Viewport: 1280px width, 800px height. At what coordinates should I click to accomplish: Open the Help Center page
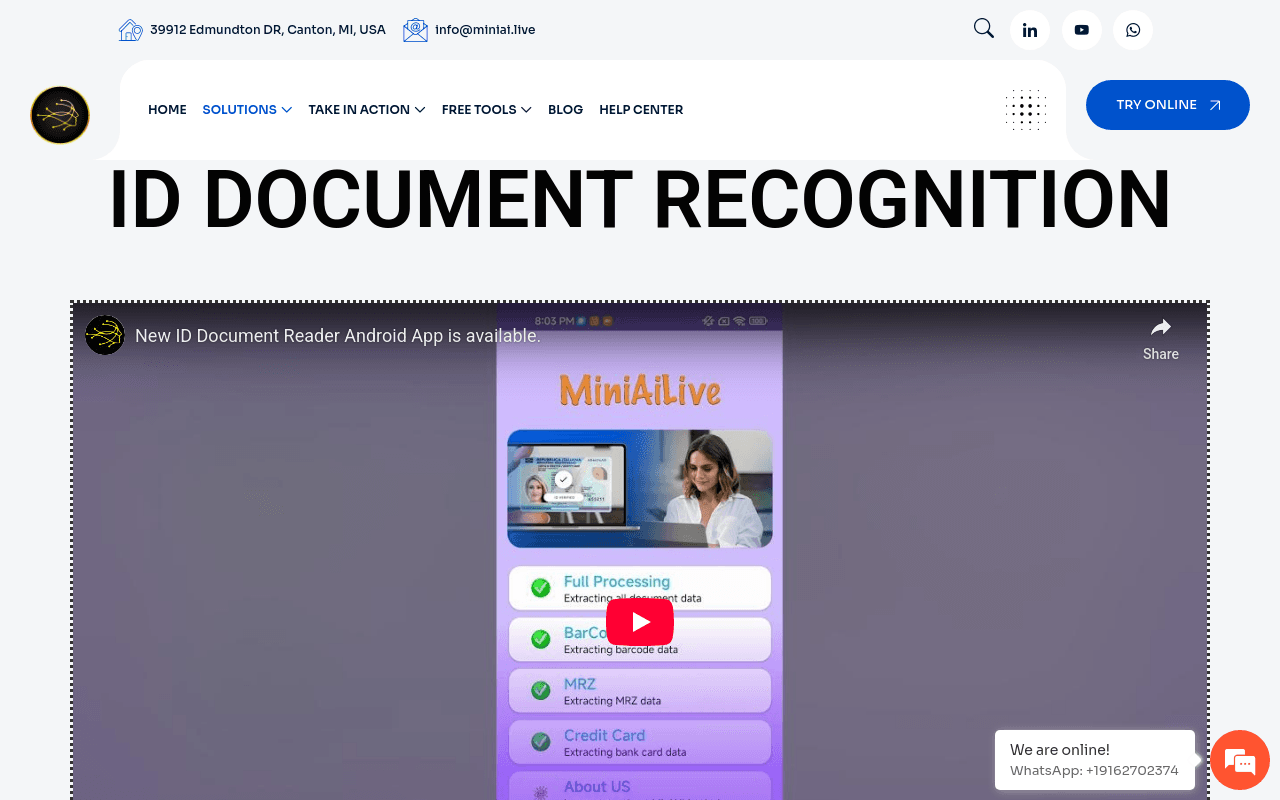(x=641, y=110)
